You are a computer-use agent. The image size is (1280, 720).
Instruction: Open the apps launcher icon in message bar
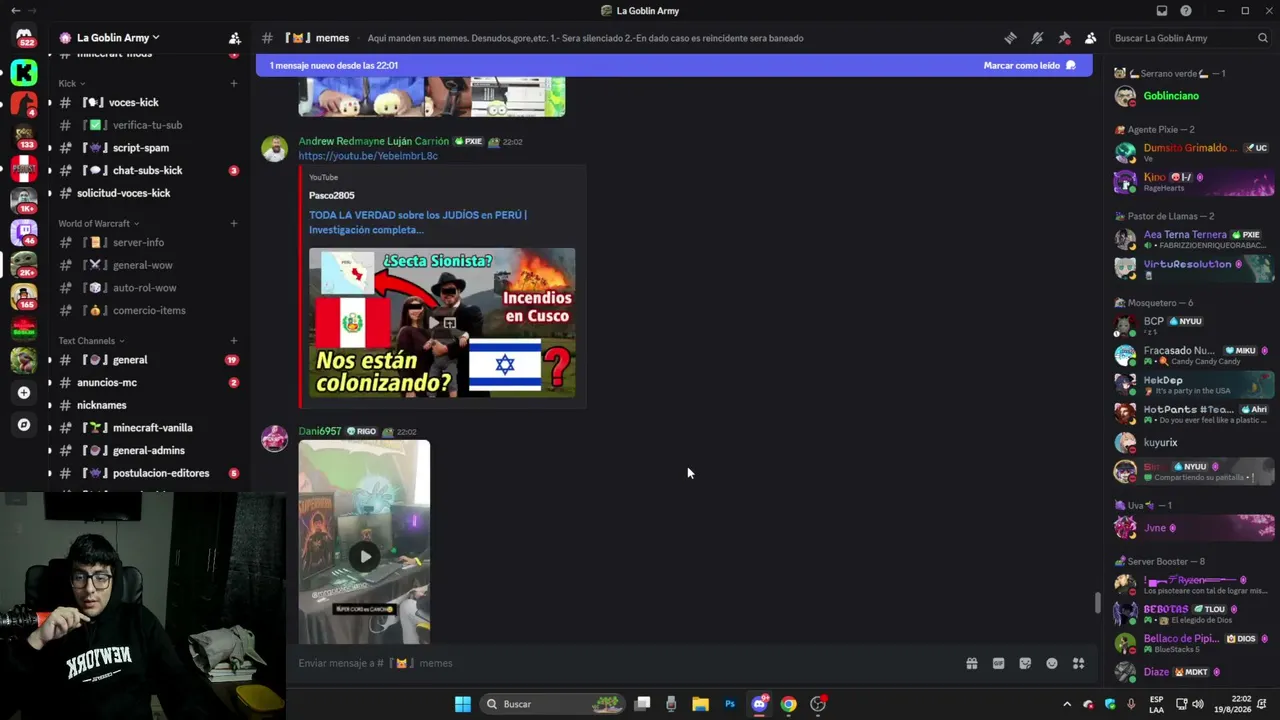(1078, 663)
